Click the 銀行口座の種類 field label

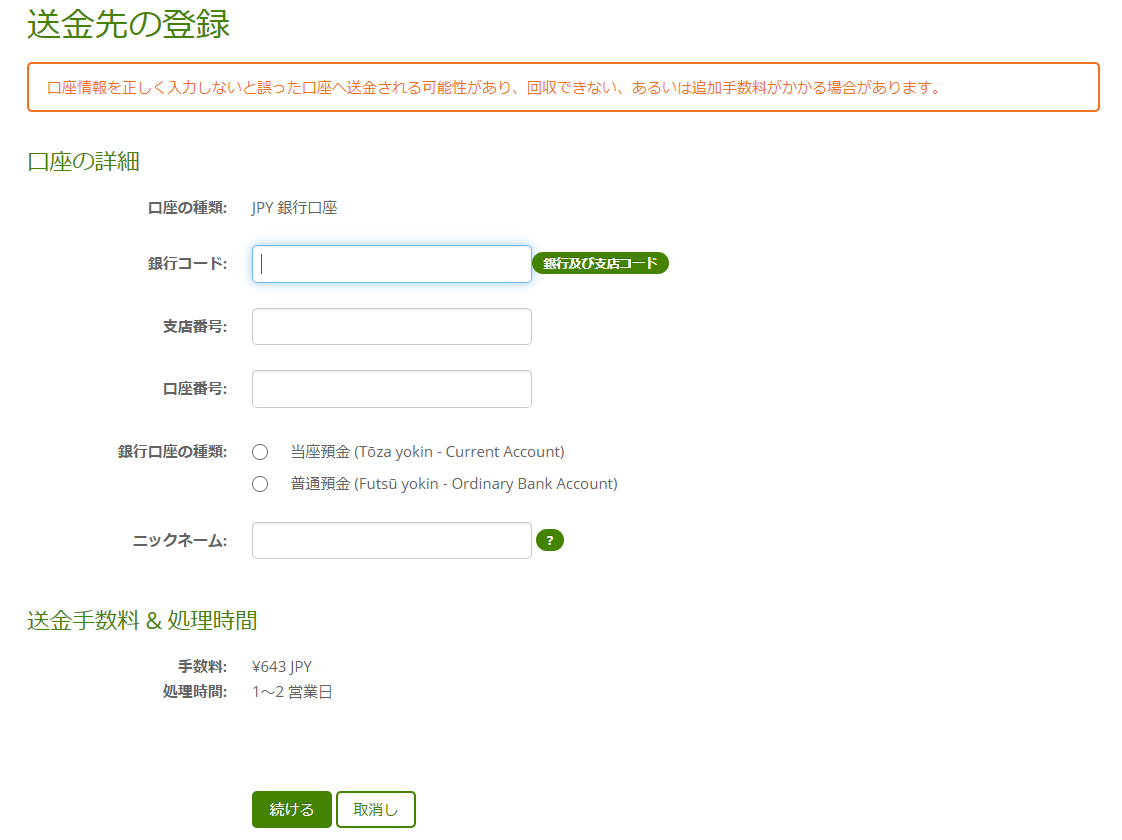tap(185, 451)
